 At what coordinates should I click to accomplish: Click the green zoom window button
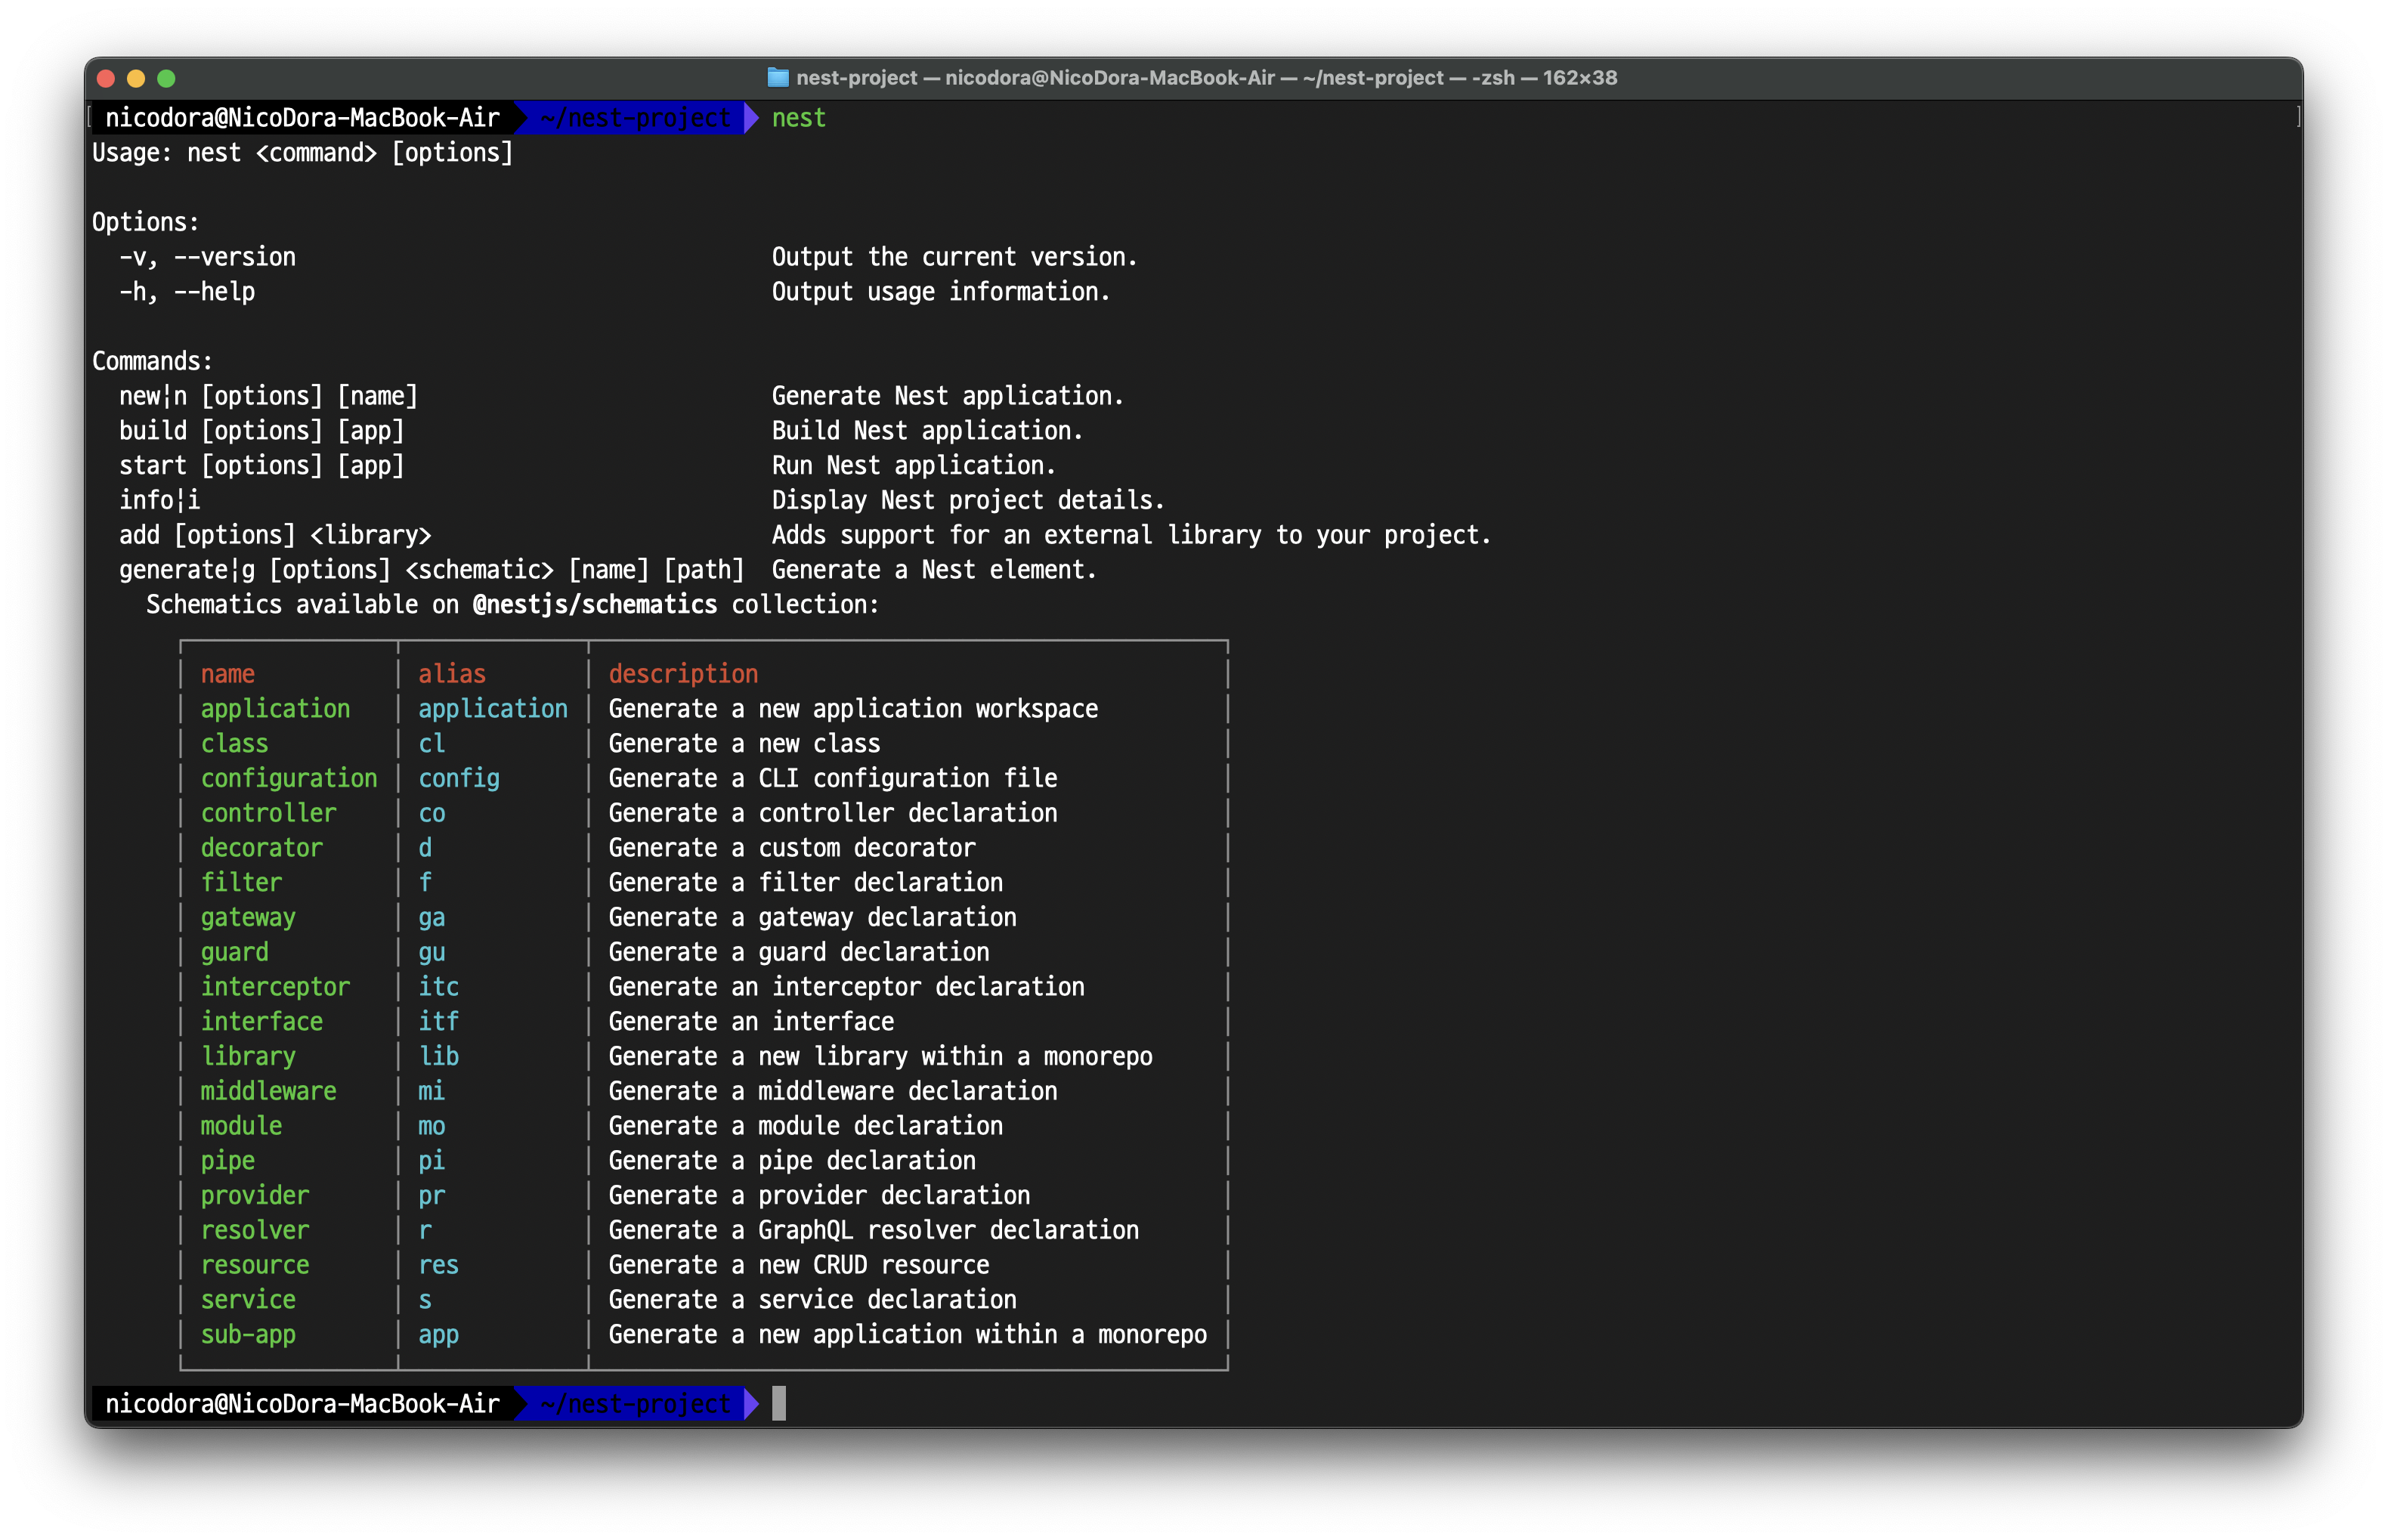[x=167, y=78]
